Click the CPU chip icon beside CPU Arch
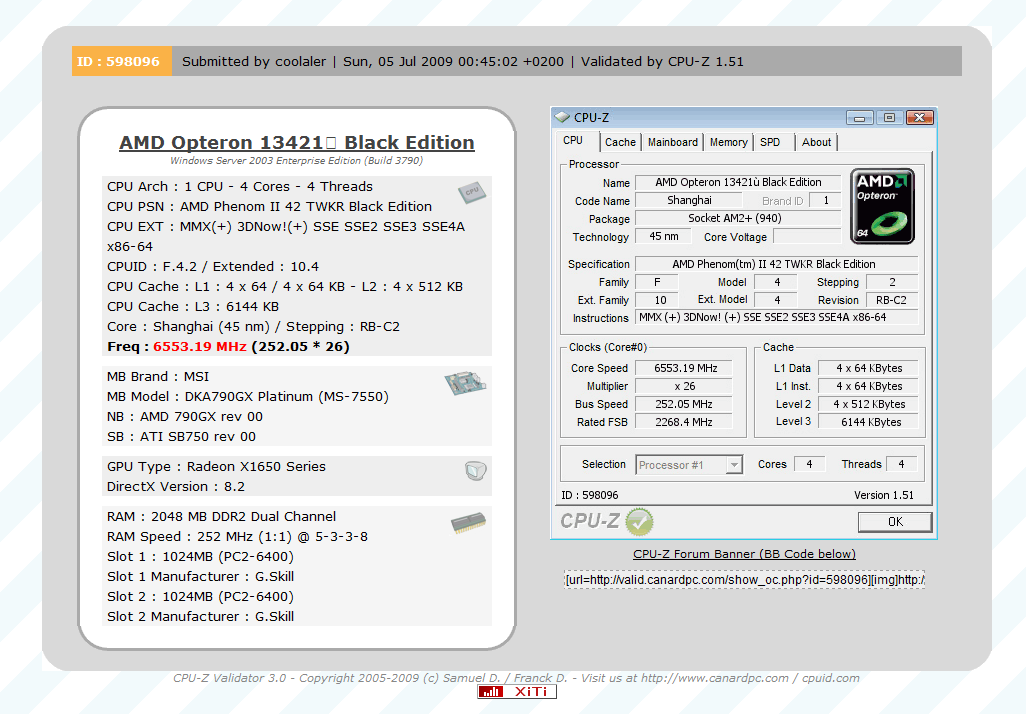Screen dimensions: 1026x714 tap(472, 192)
